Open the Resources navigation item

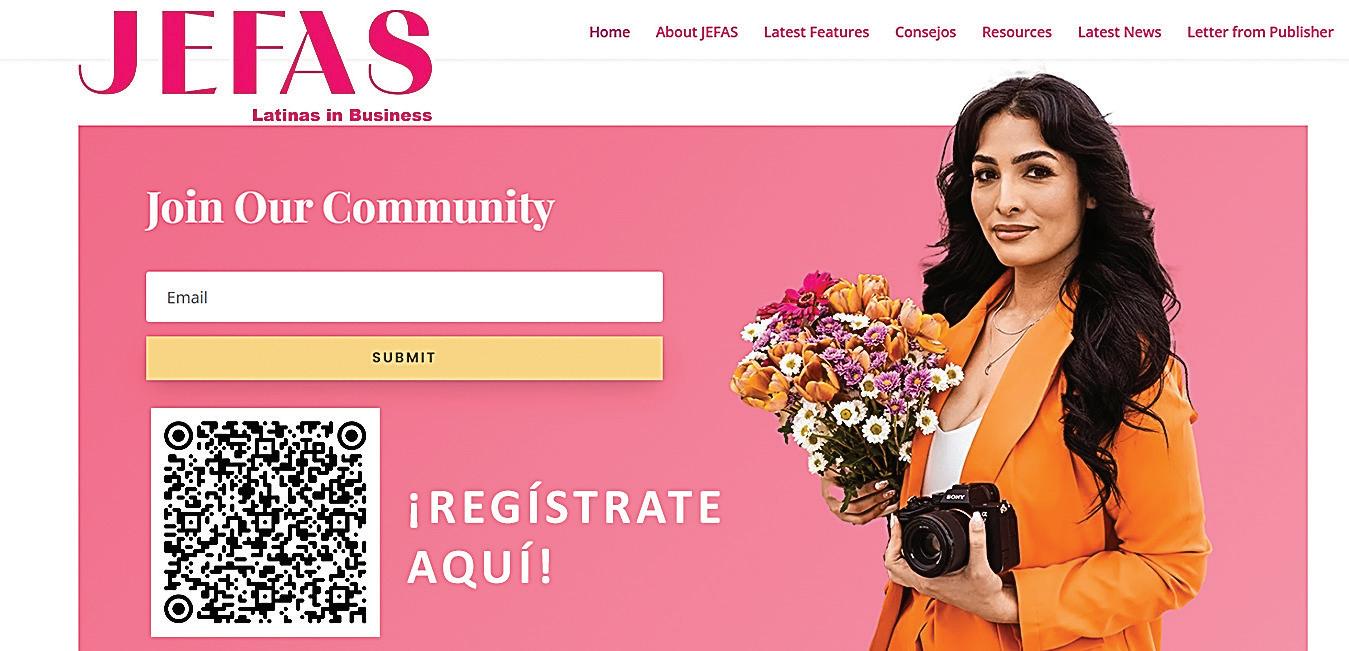1016,32
